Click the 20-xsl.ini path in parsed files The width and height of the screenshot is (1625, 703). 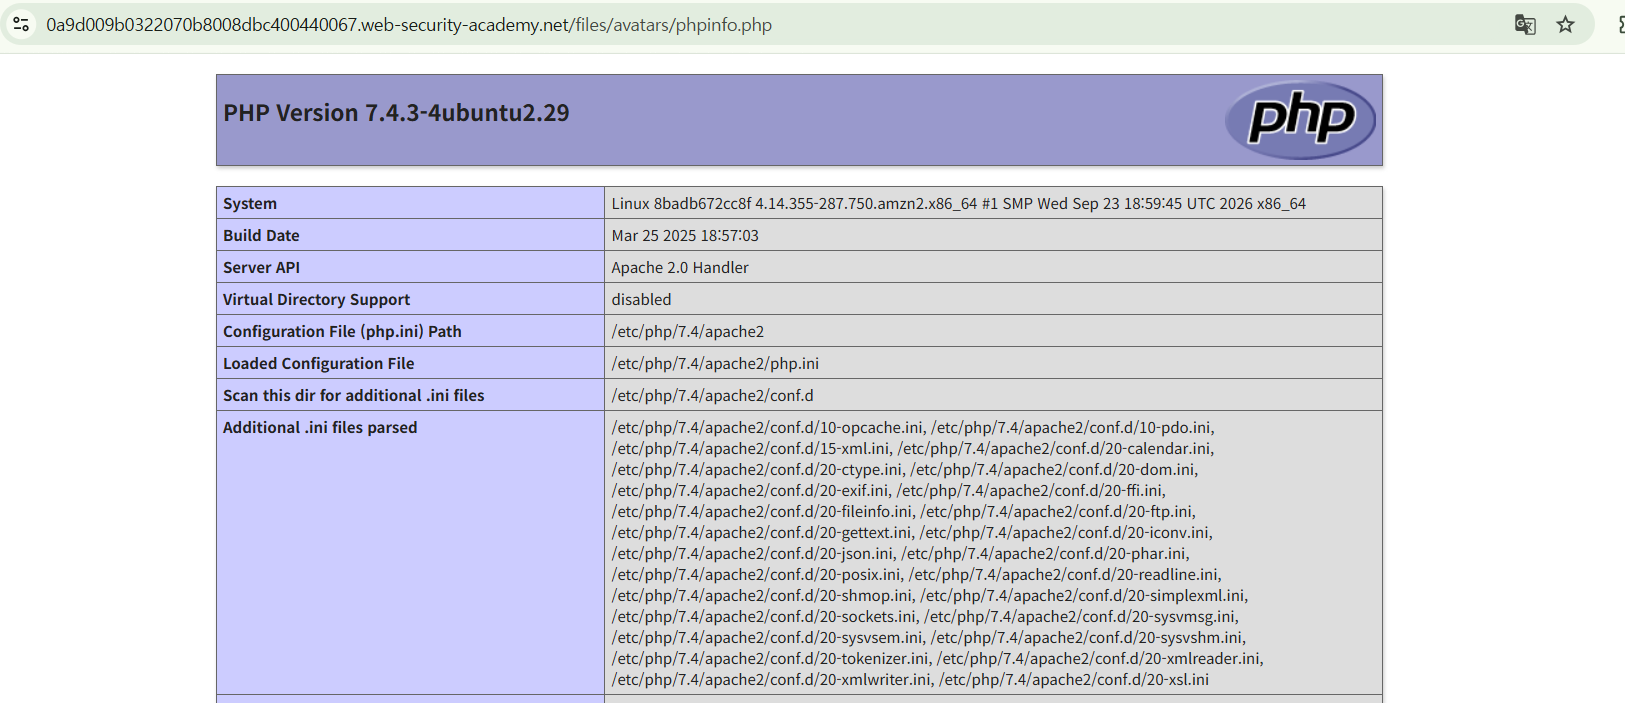point(1074,679)
